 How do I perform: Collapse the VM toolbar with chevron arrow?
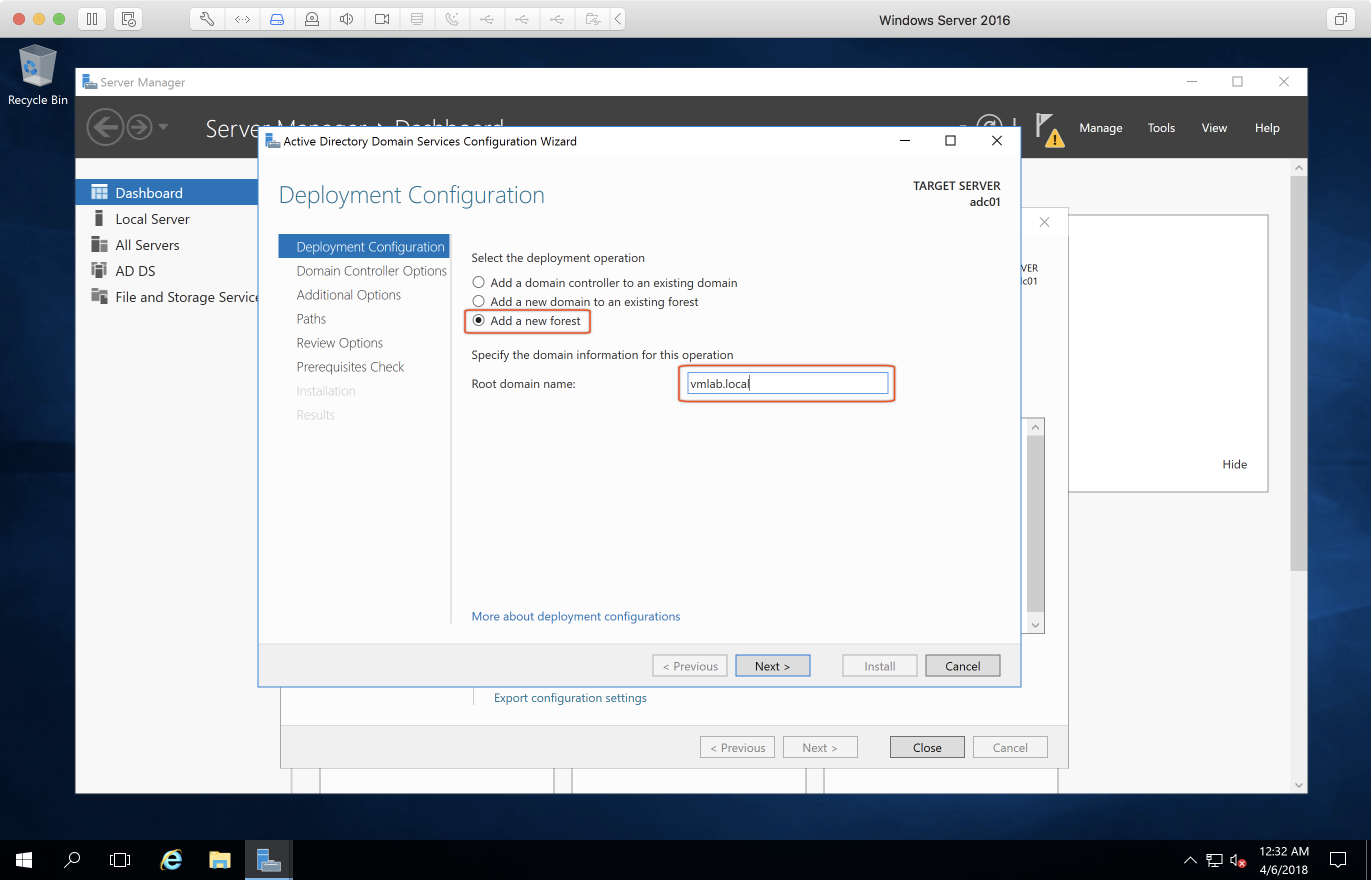(x=618, y=19)
